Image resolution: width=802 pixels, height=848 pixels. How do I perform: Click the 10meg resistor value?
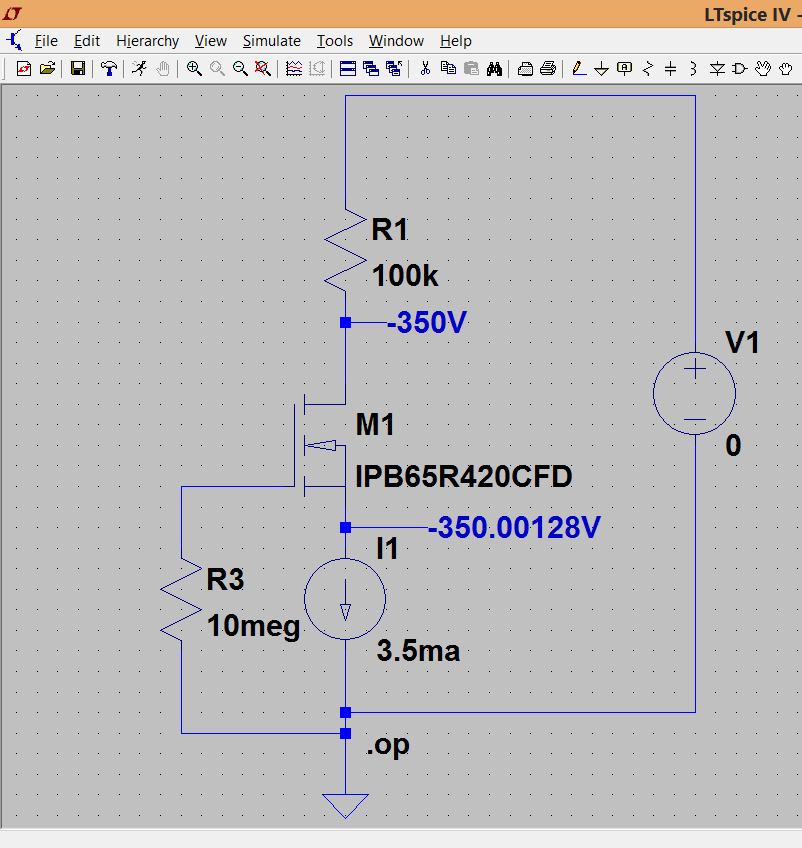(x=254, y=626)
